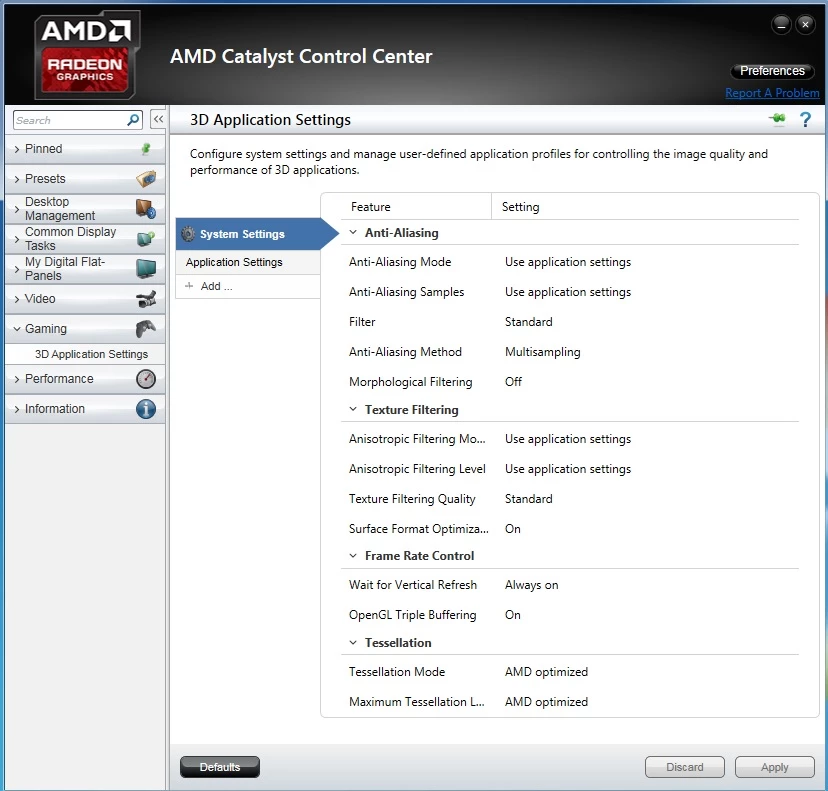Click the Performance gauge icon

click(x=146, y=379)
